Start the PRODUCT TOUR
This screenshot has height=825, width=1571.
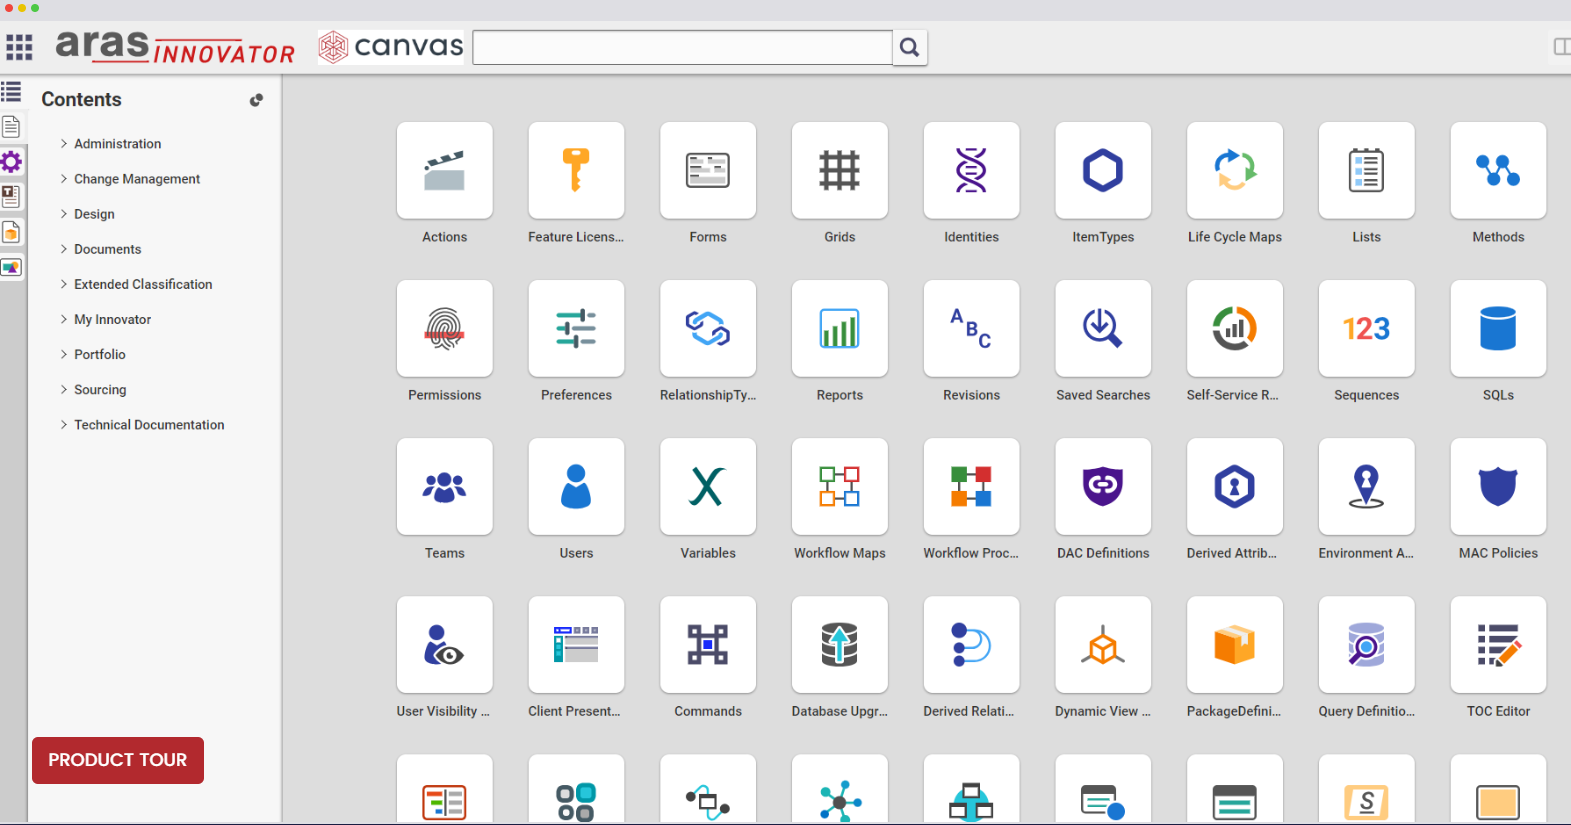click(118, 760)
